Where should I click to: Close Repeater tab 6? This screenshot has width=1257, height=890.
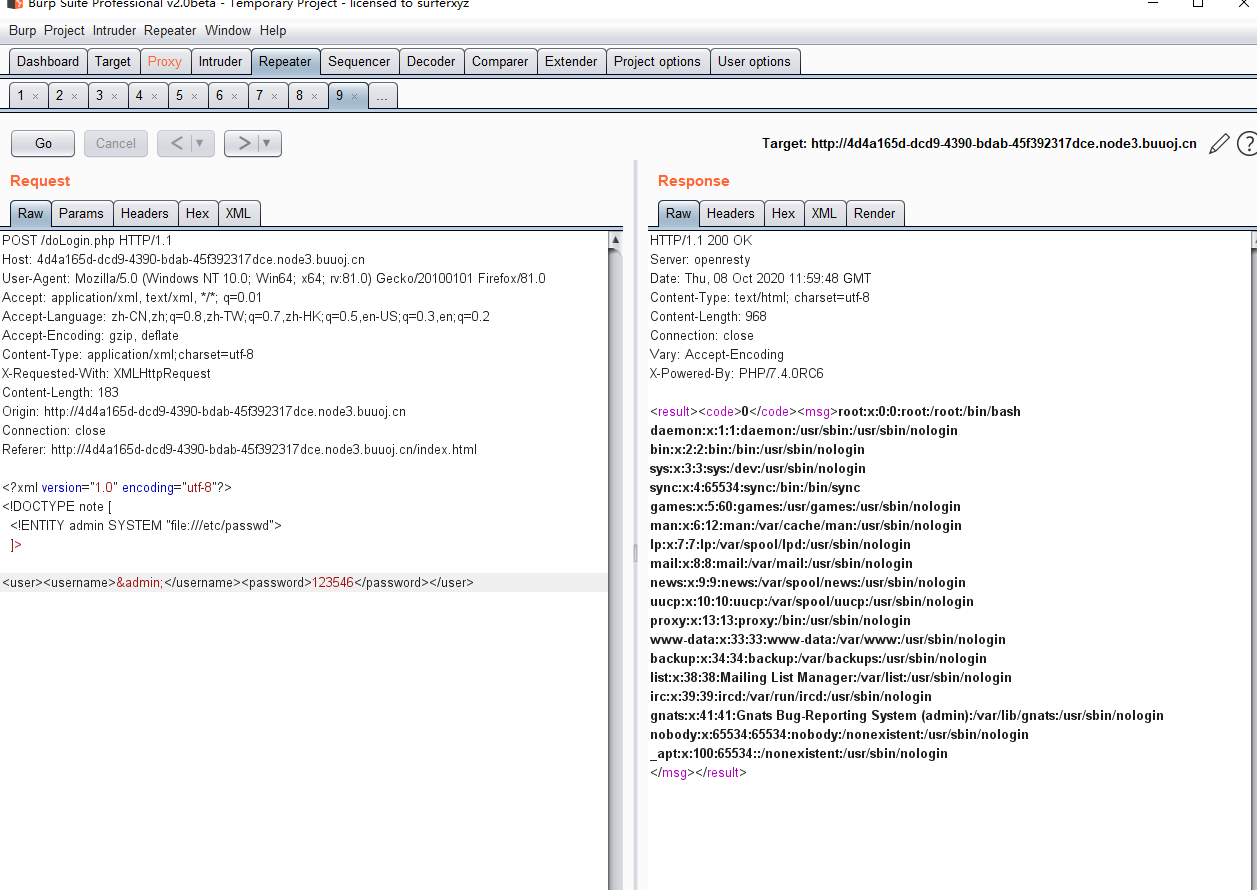click(234, 96)
